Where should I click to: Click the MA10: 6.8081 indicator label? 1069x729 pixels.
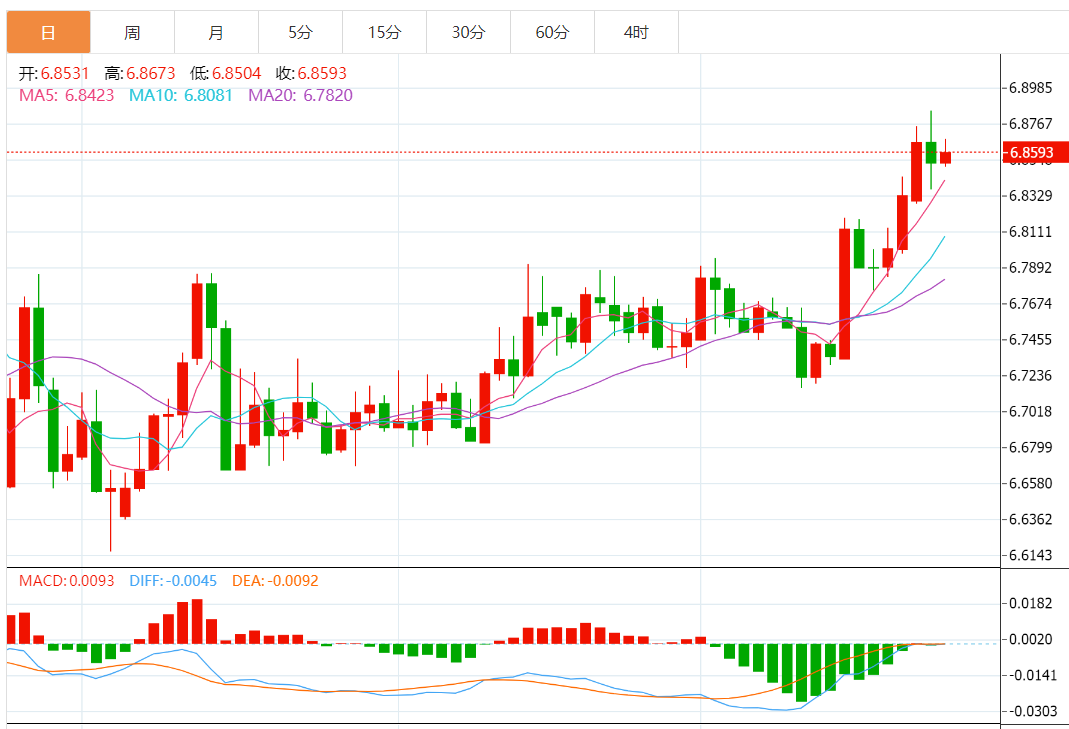pos(181,95)
